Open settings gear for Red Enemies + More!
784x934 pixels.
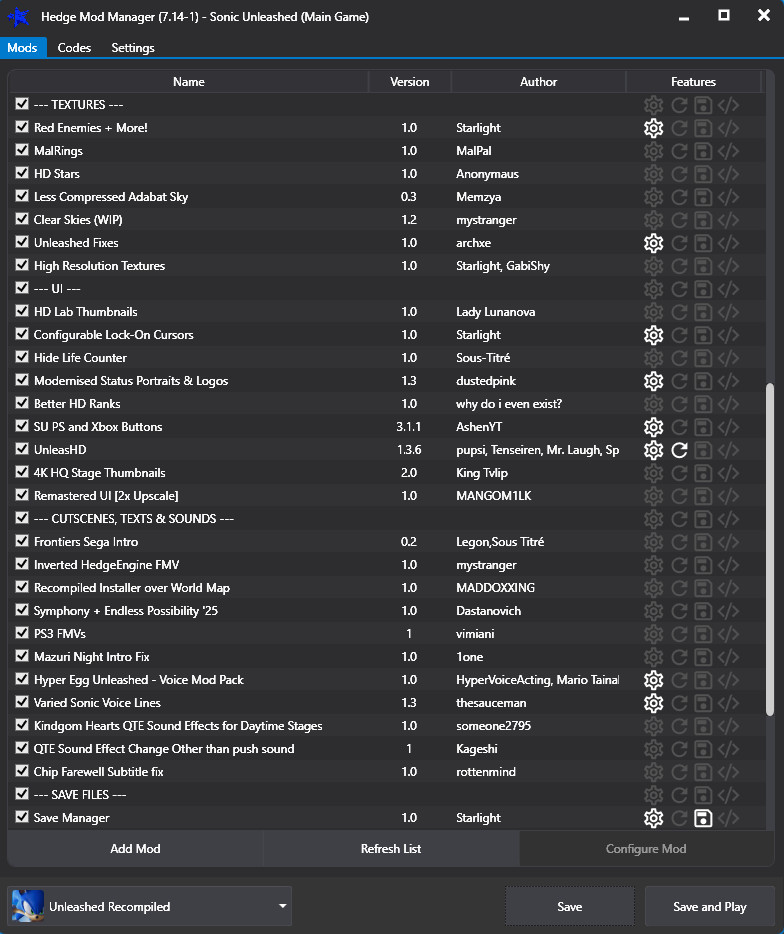(653, 128)
